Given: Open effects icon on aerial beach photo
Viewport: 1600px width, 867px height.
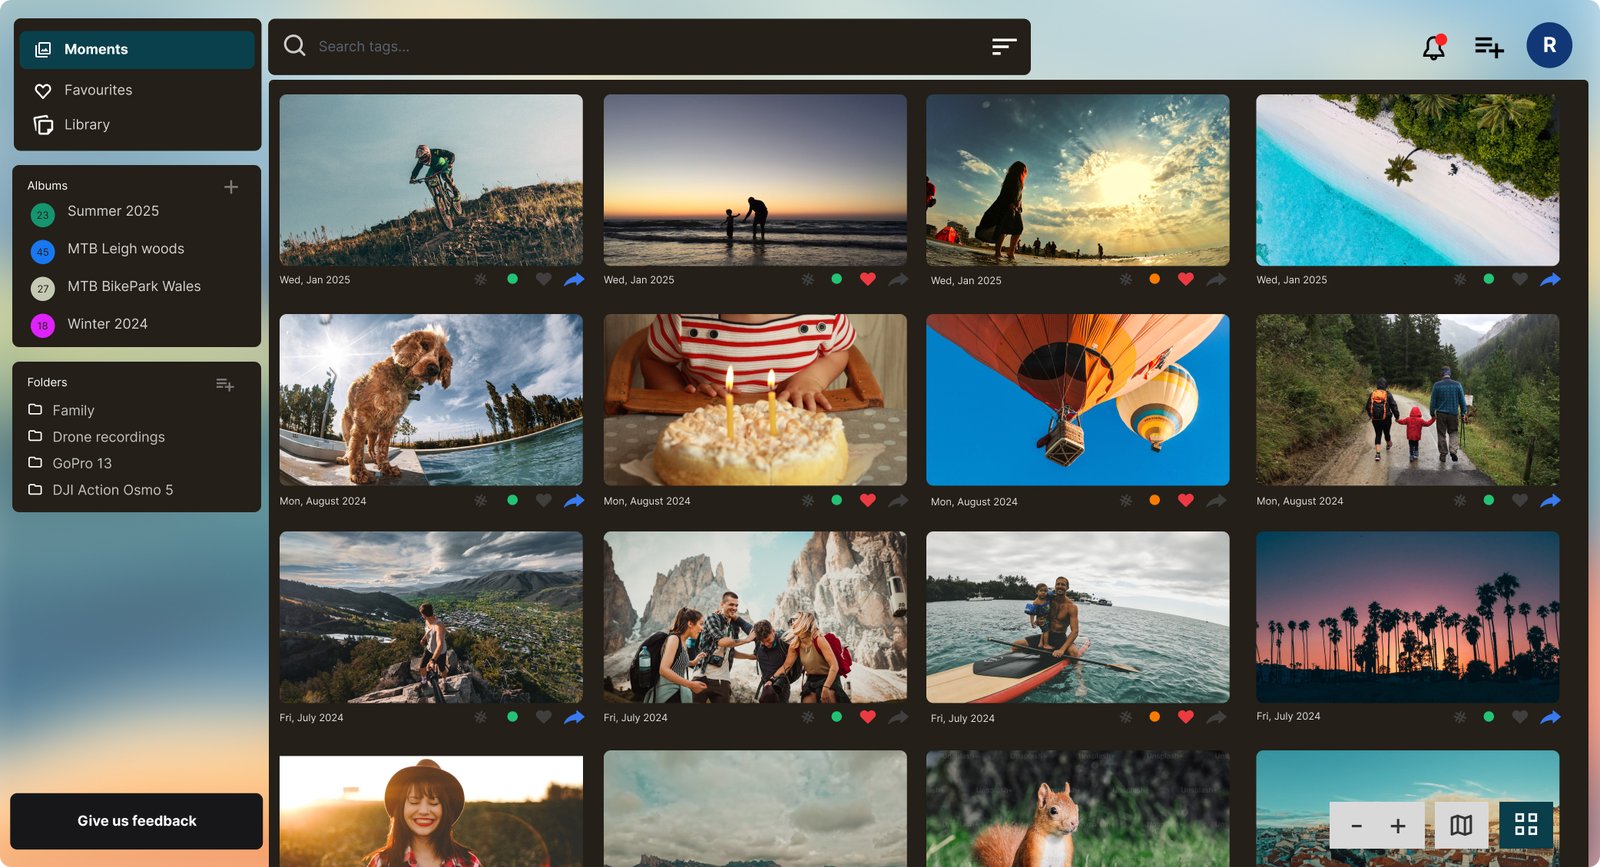Looking at the screenshot, I should 1460,280.
